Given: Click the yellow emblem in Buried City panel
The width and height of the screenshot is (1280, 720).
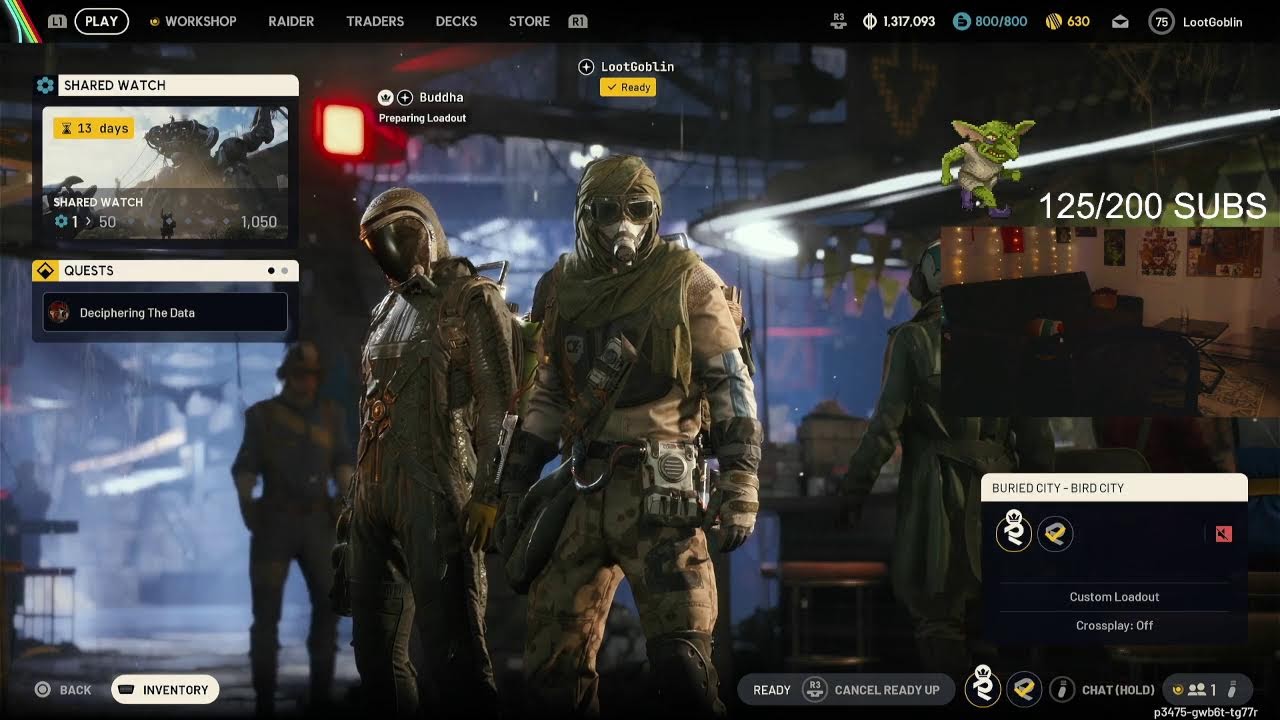Looking at the screenshot, I should point(1055,534).
